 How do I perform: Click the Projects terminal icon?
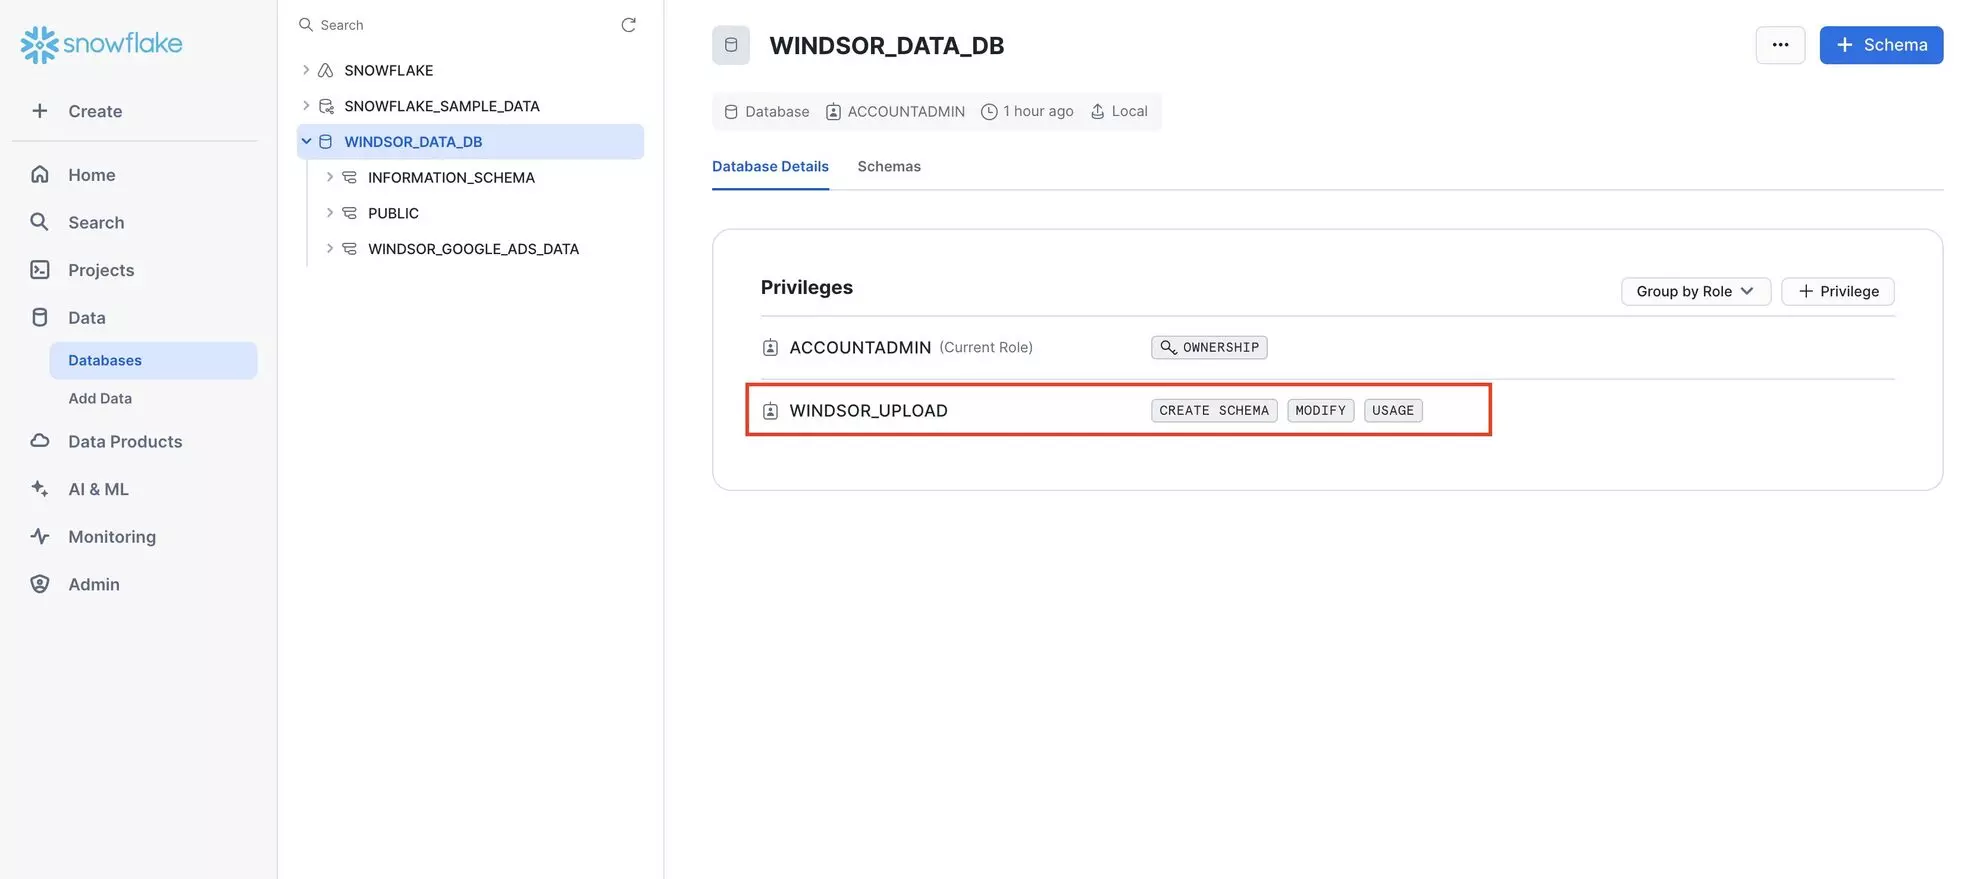click(x=40, y=270)
